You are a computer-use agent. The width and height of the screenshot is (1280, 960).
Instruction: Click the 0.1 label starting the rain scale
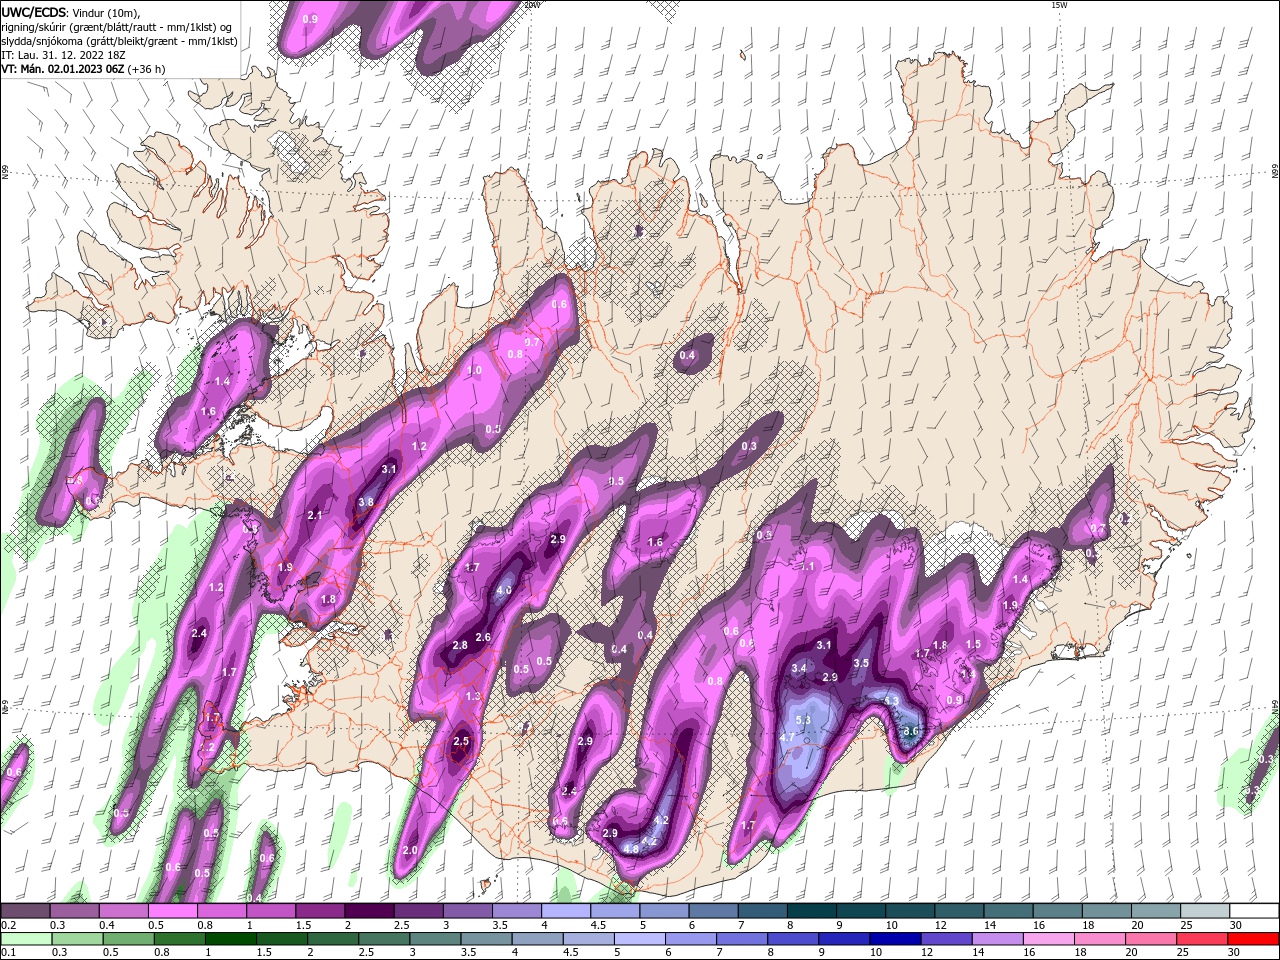coord(9,952)
